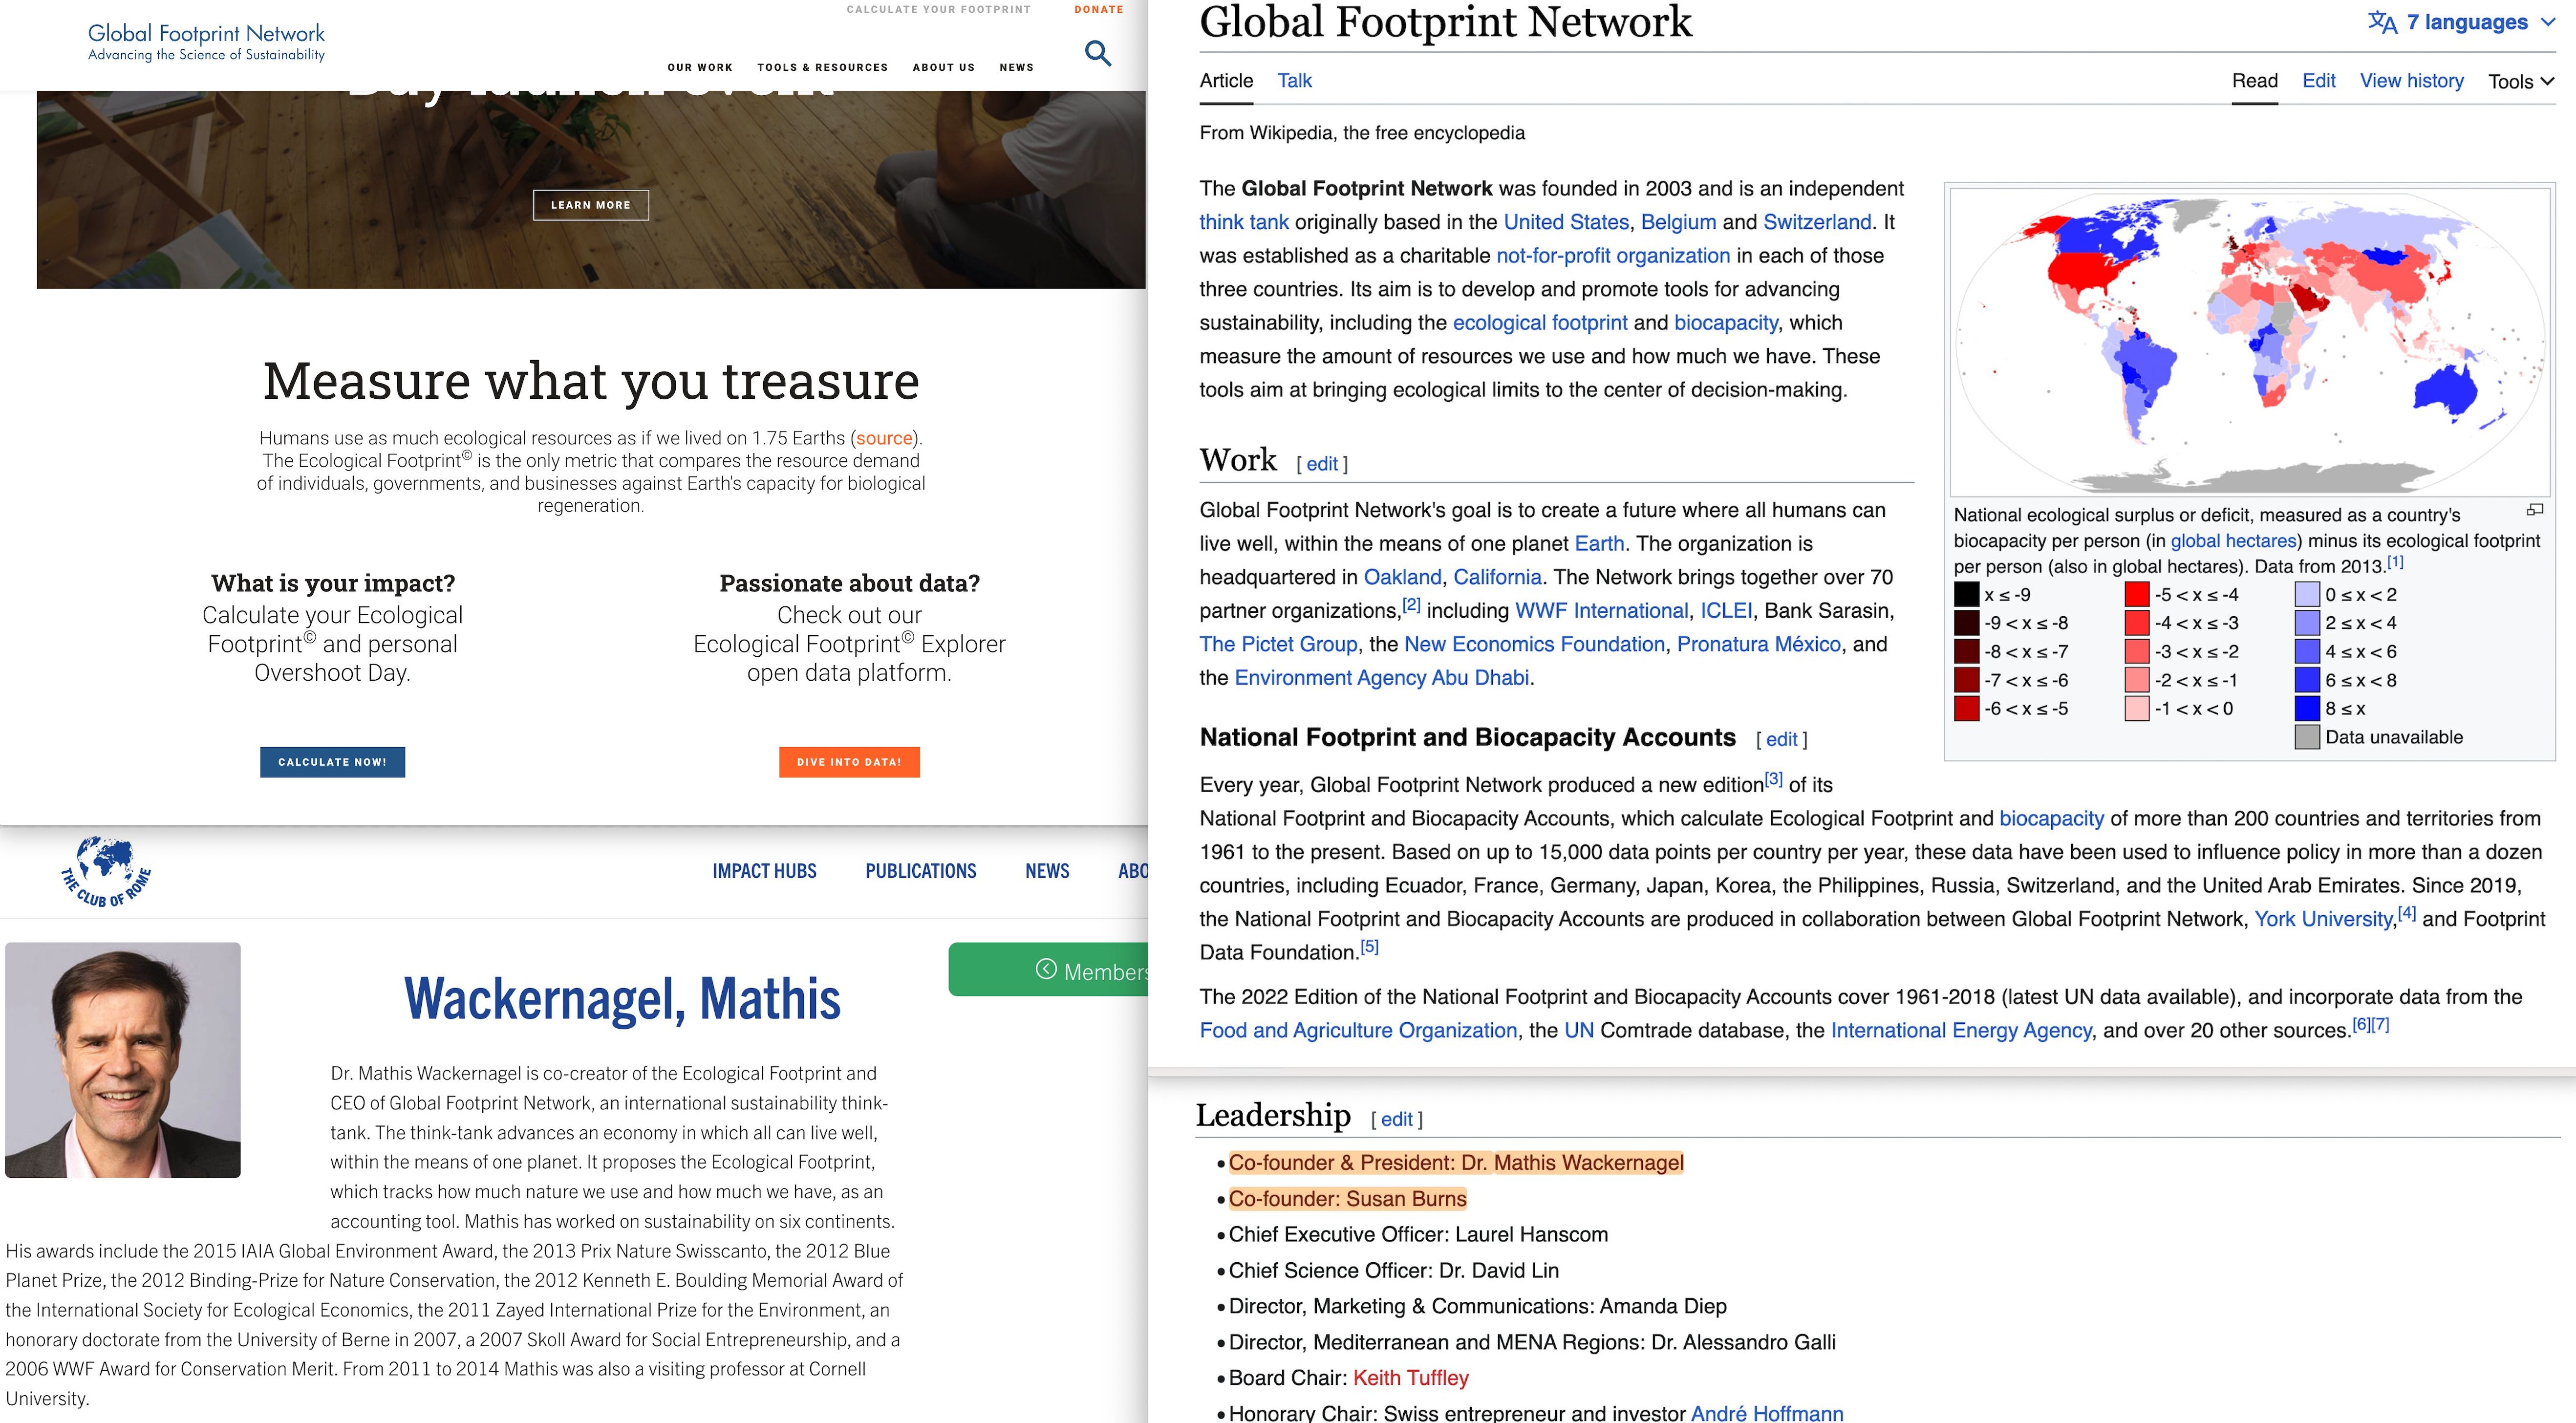
Task: Open the Our Work menu
Action: coord(700,67)
